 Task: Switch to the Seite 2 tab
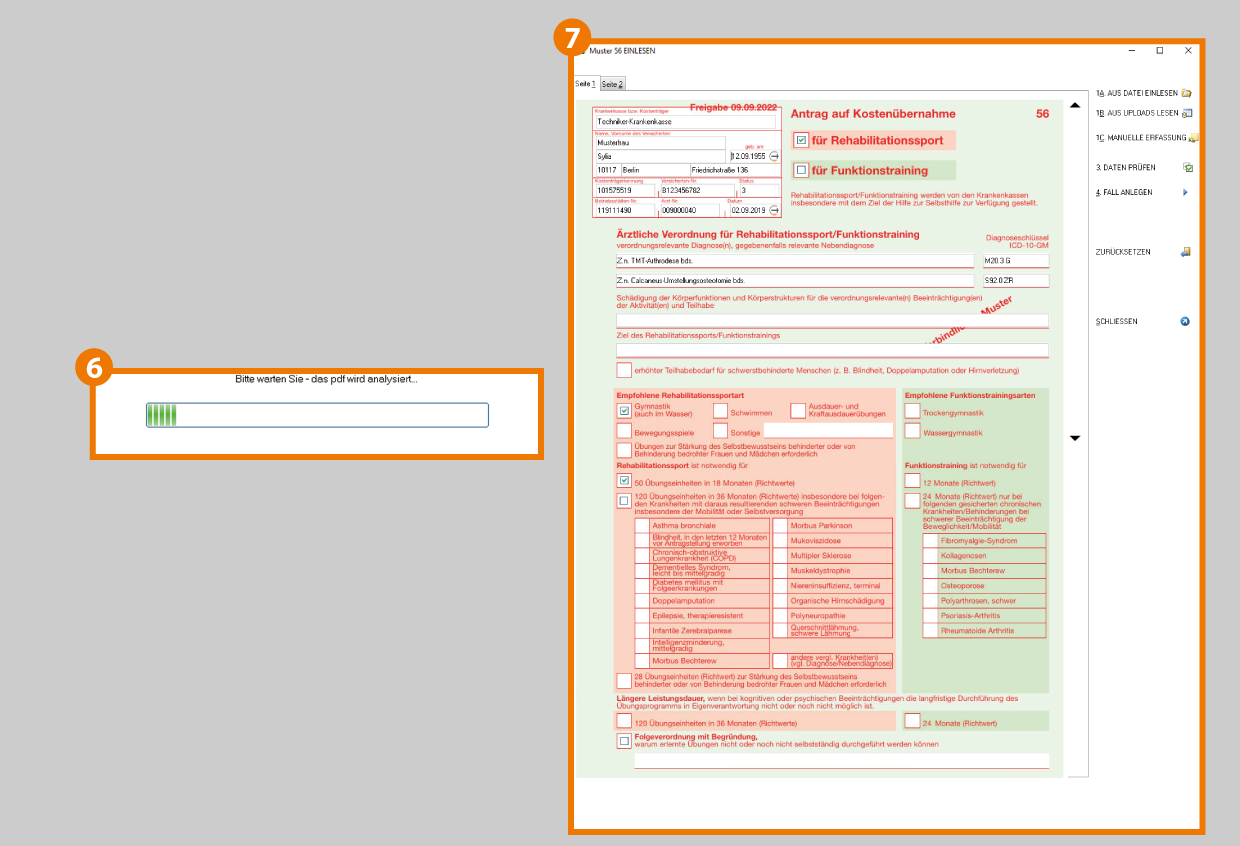point(612,84)
